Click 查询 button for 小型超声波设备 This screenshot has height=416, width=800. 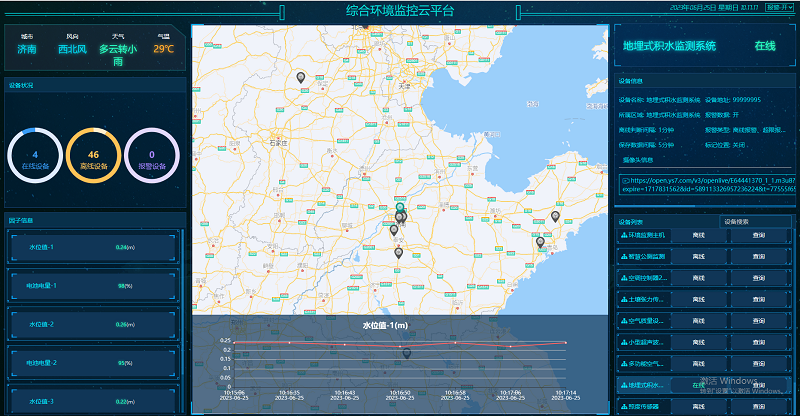coord(759,341)
